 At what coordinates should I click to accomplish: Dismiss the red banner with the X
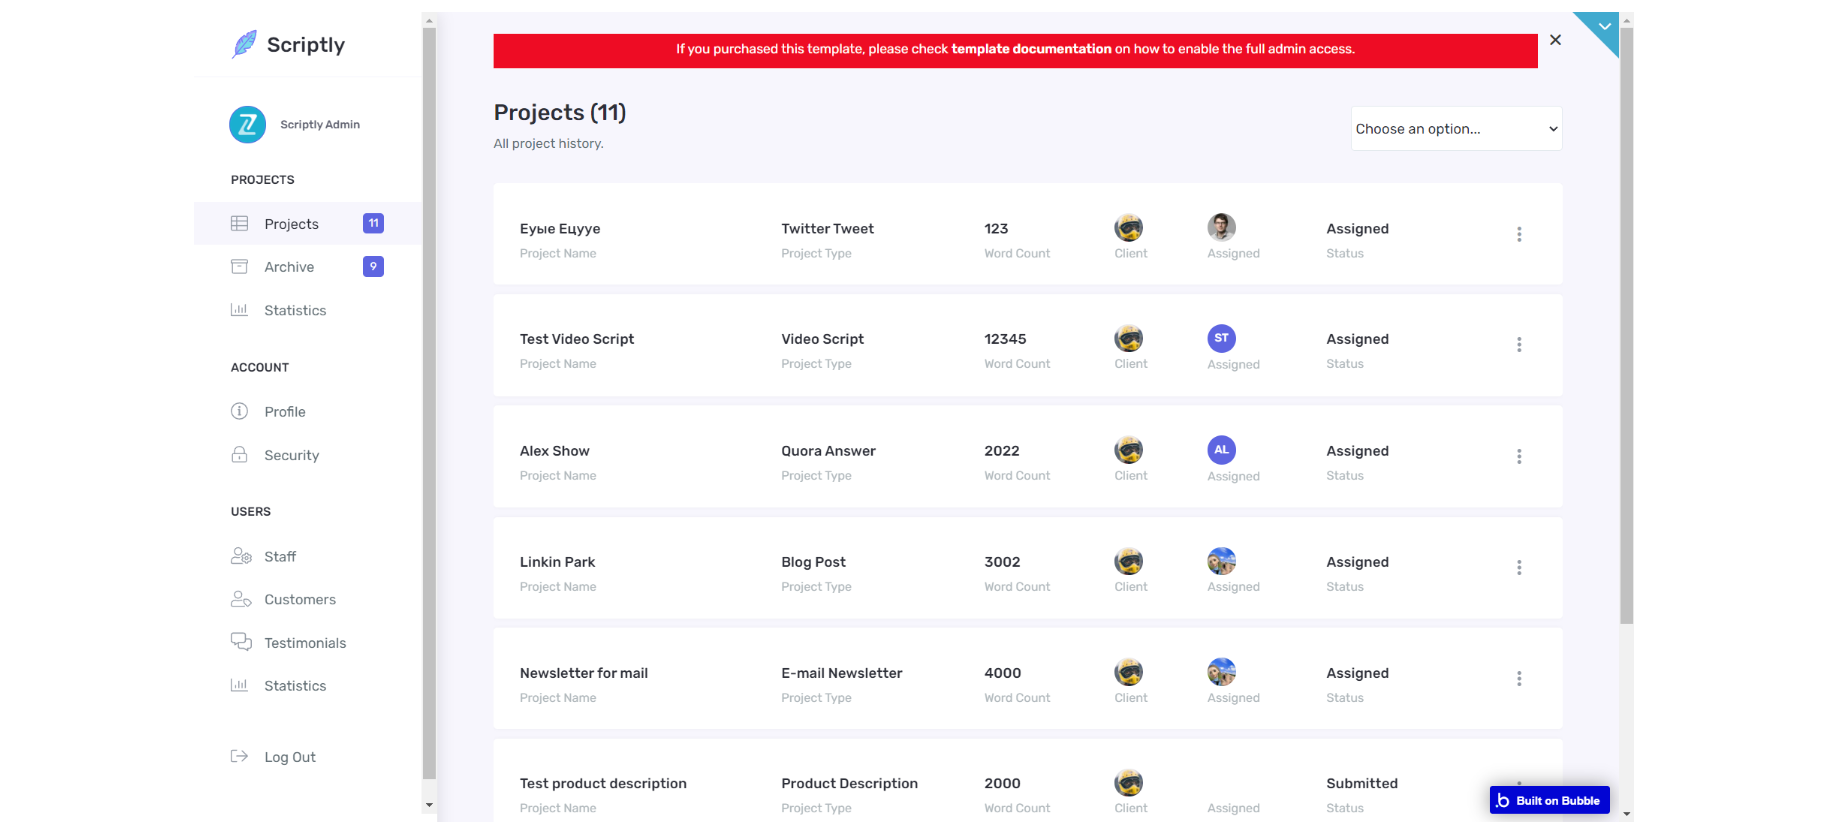(x=1555, y=40)
